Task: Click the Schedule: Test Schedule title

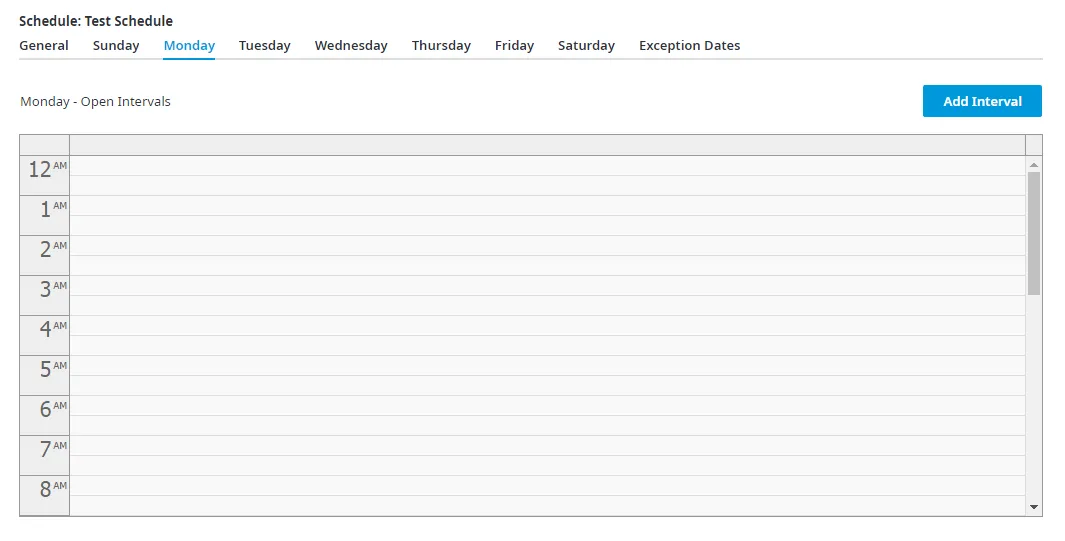Action: [96, 21]
